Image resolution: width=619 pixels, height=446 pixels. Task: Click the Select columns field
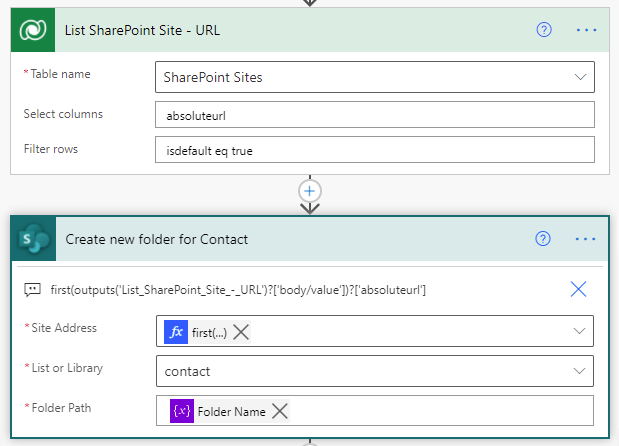pos(375,115)
